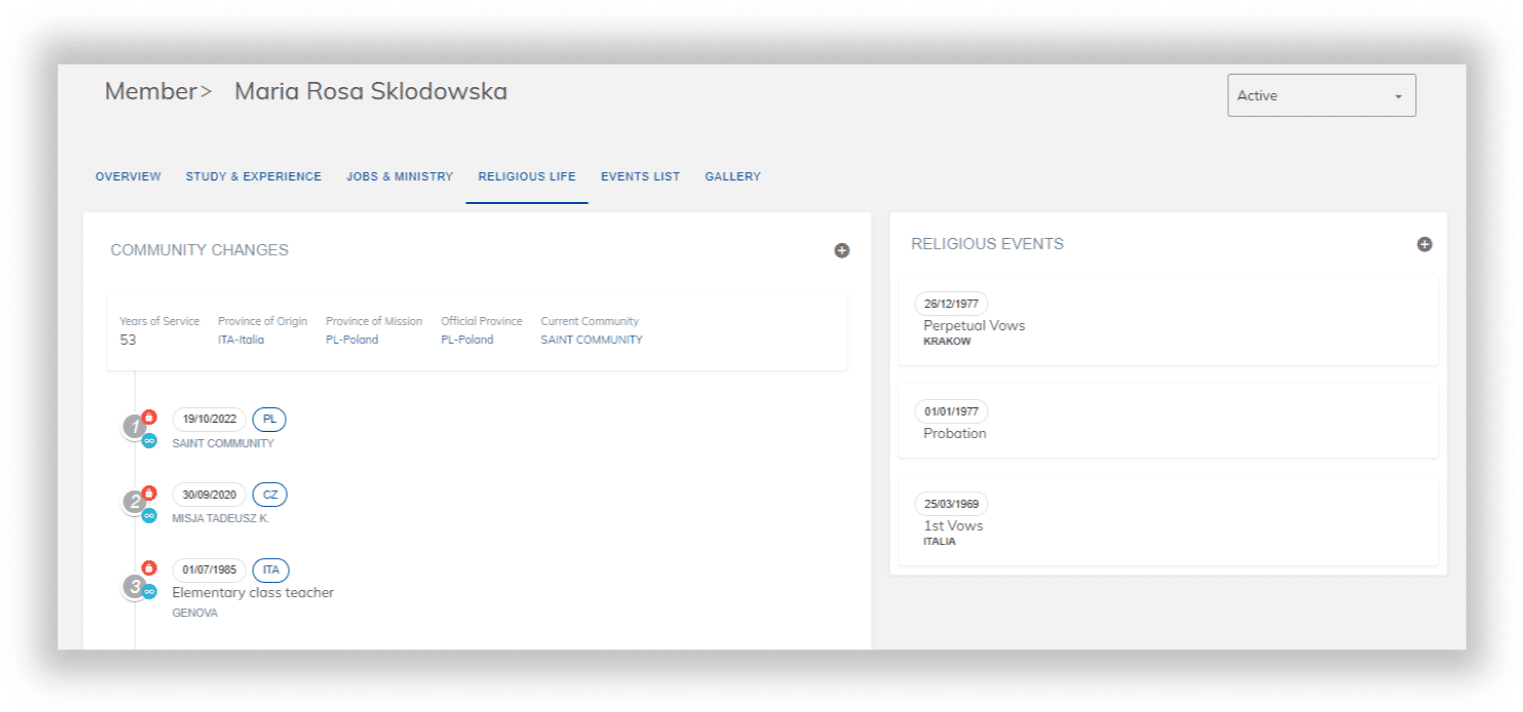Click the red delete icon on the 2020 entry
This screenshot has height=712, width=1523.
(150, 491)
